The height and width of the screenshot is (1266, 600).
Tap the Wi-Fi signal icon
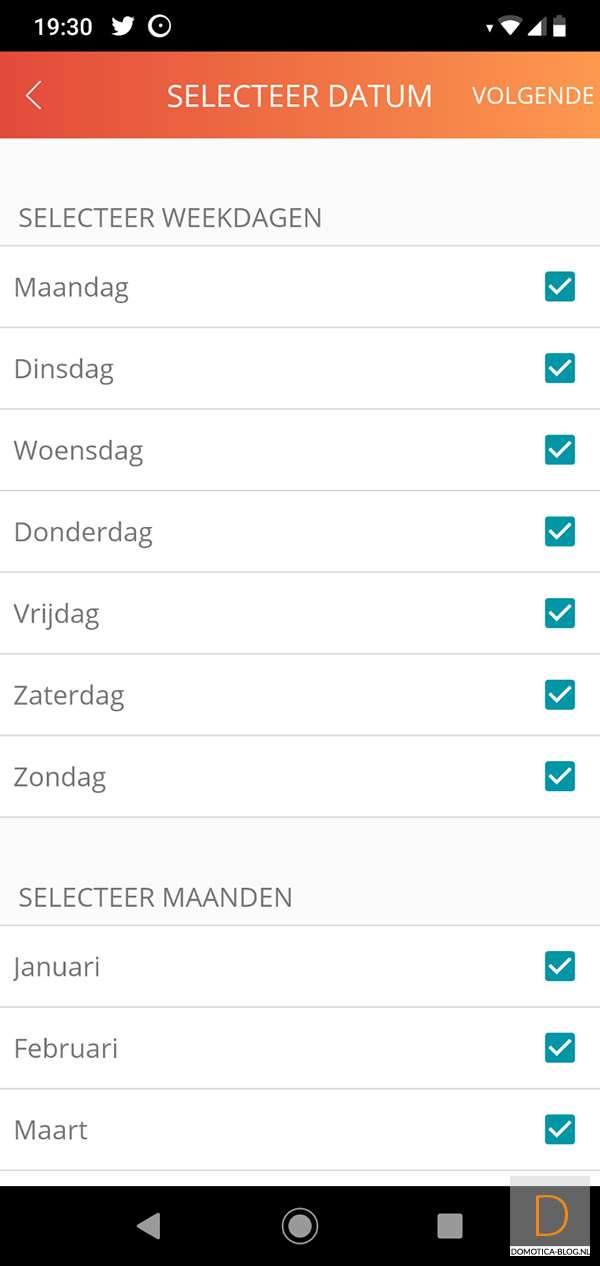(x=510, y=26)
